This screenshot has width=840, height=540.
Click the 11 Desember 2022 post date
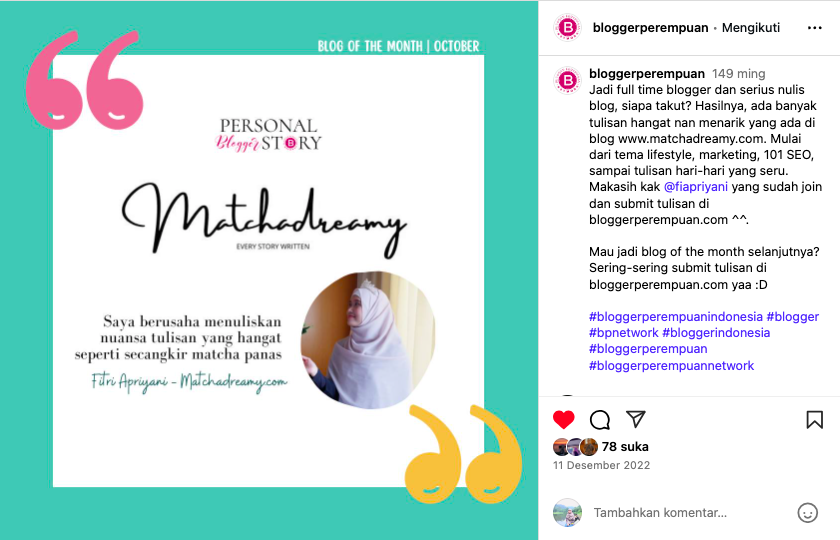point(601,466)
